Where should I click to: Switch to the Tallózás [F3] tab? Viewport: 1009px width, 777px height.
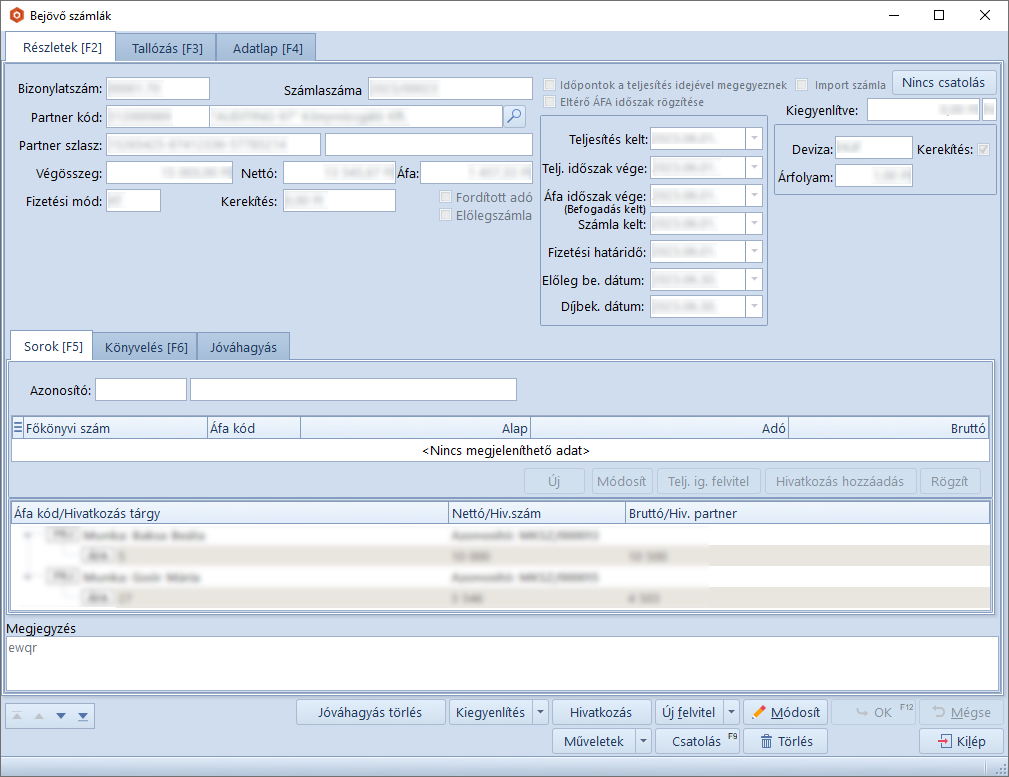pyautogui.click(x=167, y=48)
